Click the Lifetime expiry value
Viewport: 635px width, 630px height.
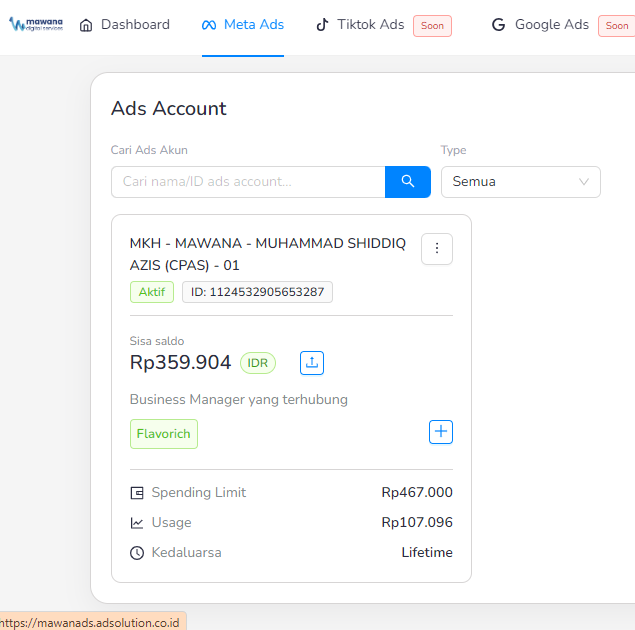click(427, 552)
